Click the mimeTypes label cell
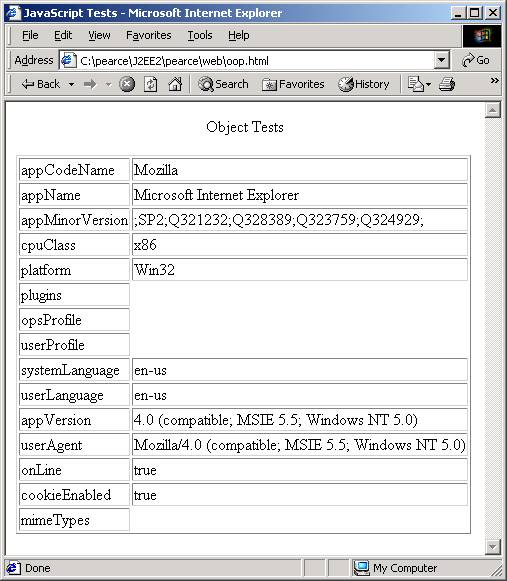 74,520
